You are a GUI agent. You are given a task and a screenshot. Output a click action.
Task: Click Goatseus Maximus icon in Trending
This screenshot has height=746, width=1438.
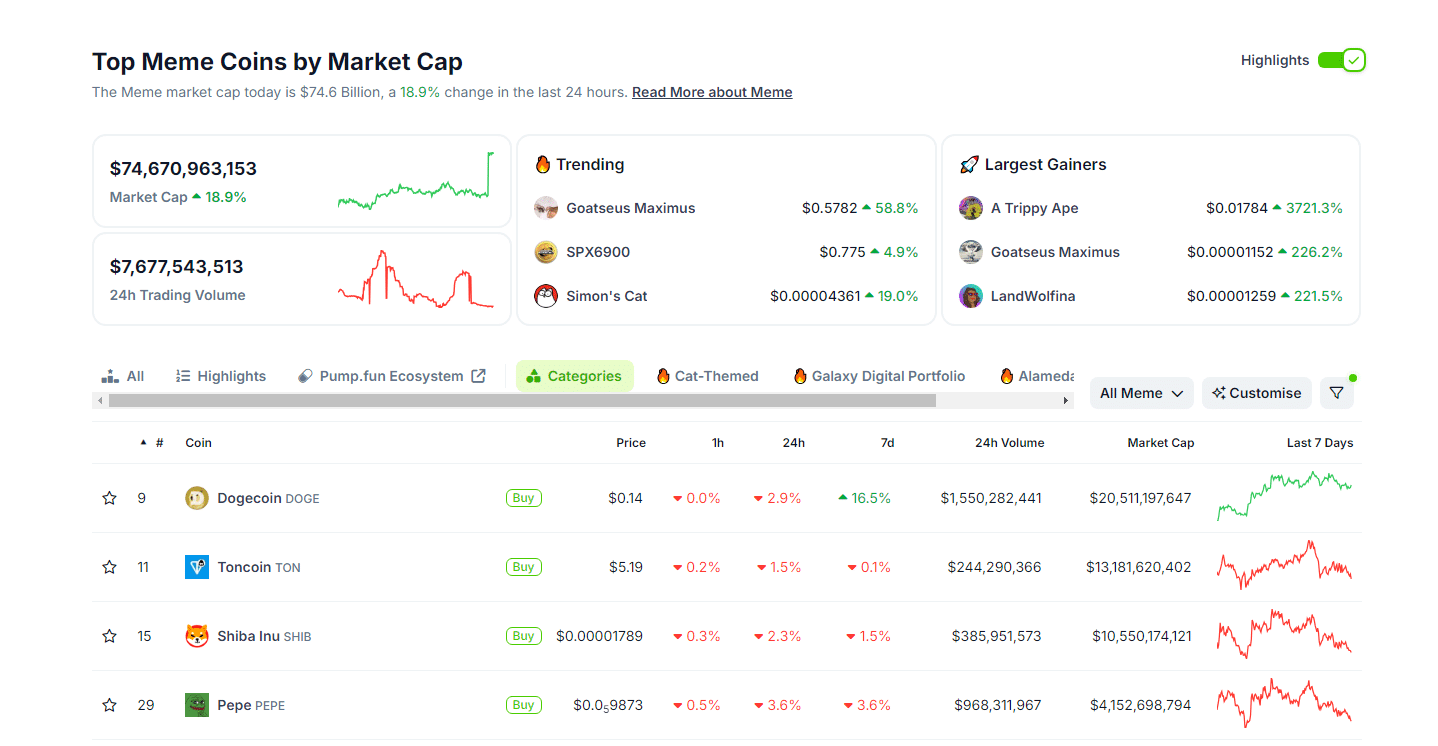(x=546, y=208)
